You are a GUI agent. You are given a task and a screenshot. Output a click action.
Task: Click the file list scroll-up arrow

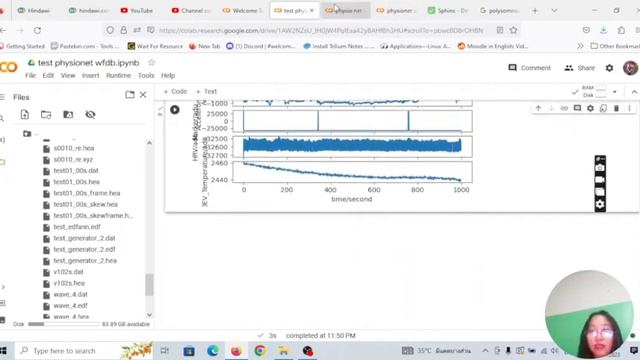coord(149,143)
